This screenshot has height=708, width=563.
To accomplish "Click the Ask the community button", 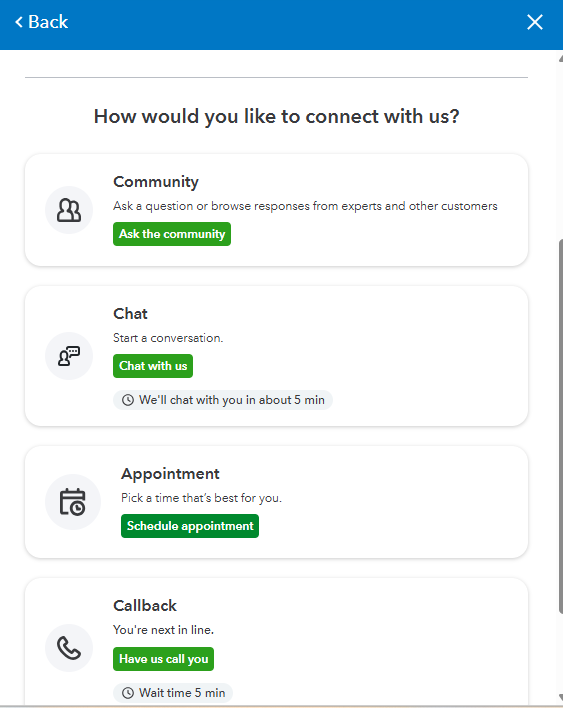I will point(172,234).
